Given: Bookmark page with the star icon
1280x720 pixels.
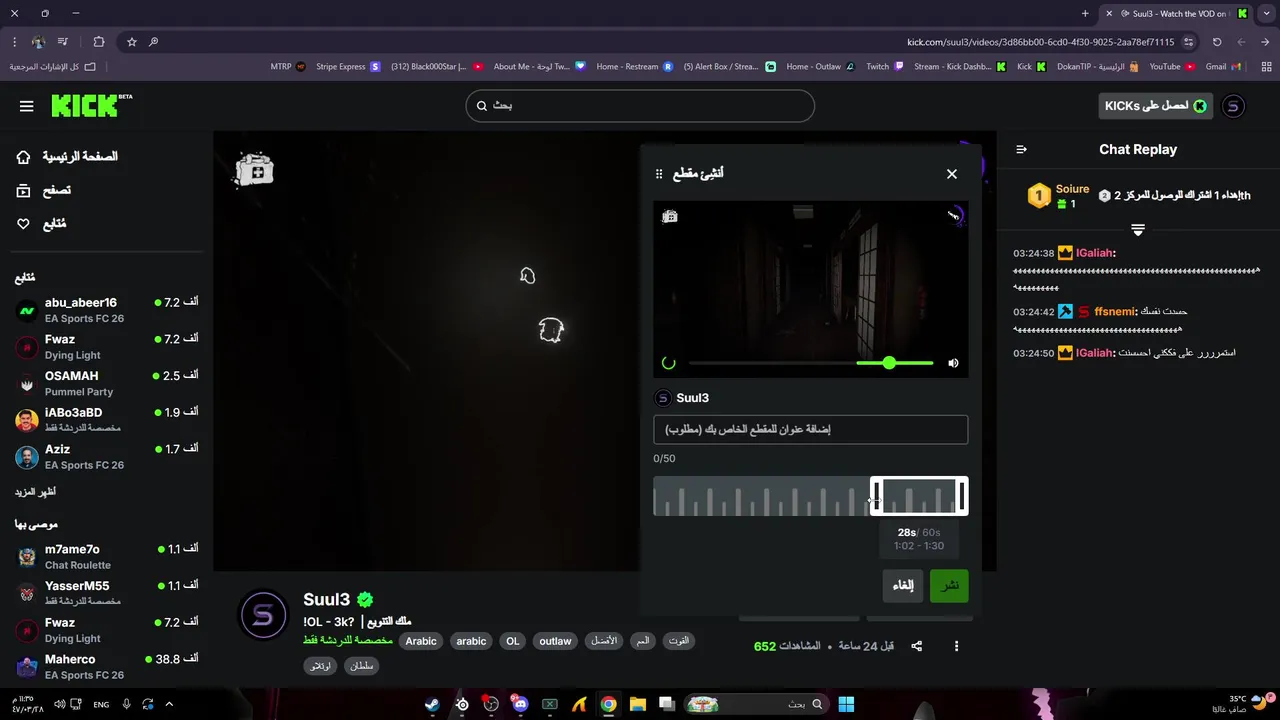Looking at the screenshot, I should point(131,42).
